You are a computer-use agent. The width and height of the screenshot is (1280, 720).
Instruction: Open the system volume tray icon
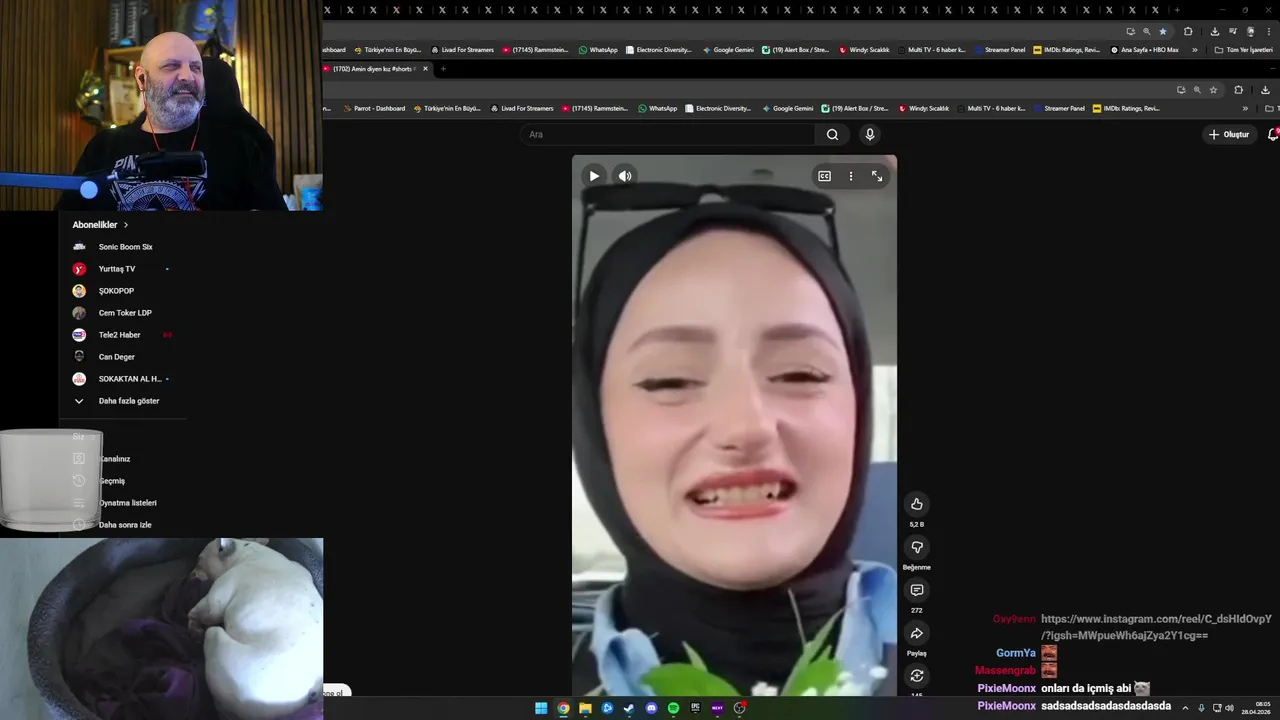[x=1229, y=708]
